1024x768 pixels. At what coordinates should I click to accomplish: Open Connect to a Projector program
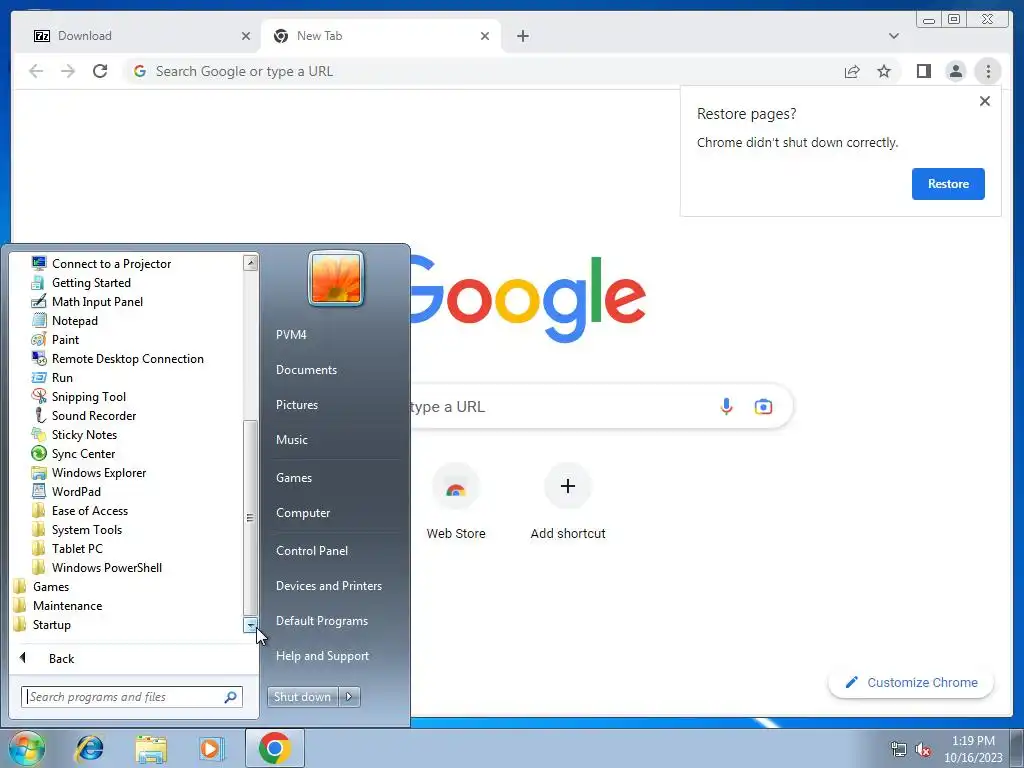coord(101,264)
